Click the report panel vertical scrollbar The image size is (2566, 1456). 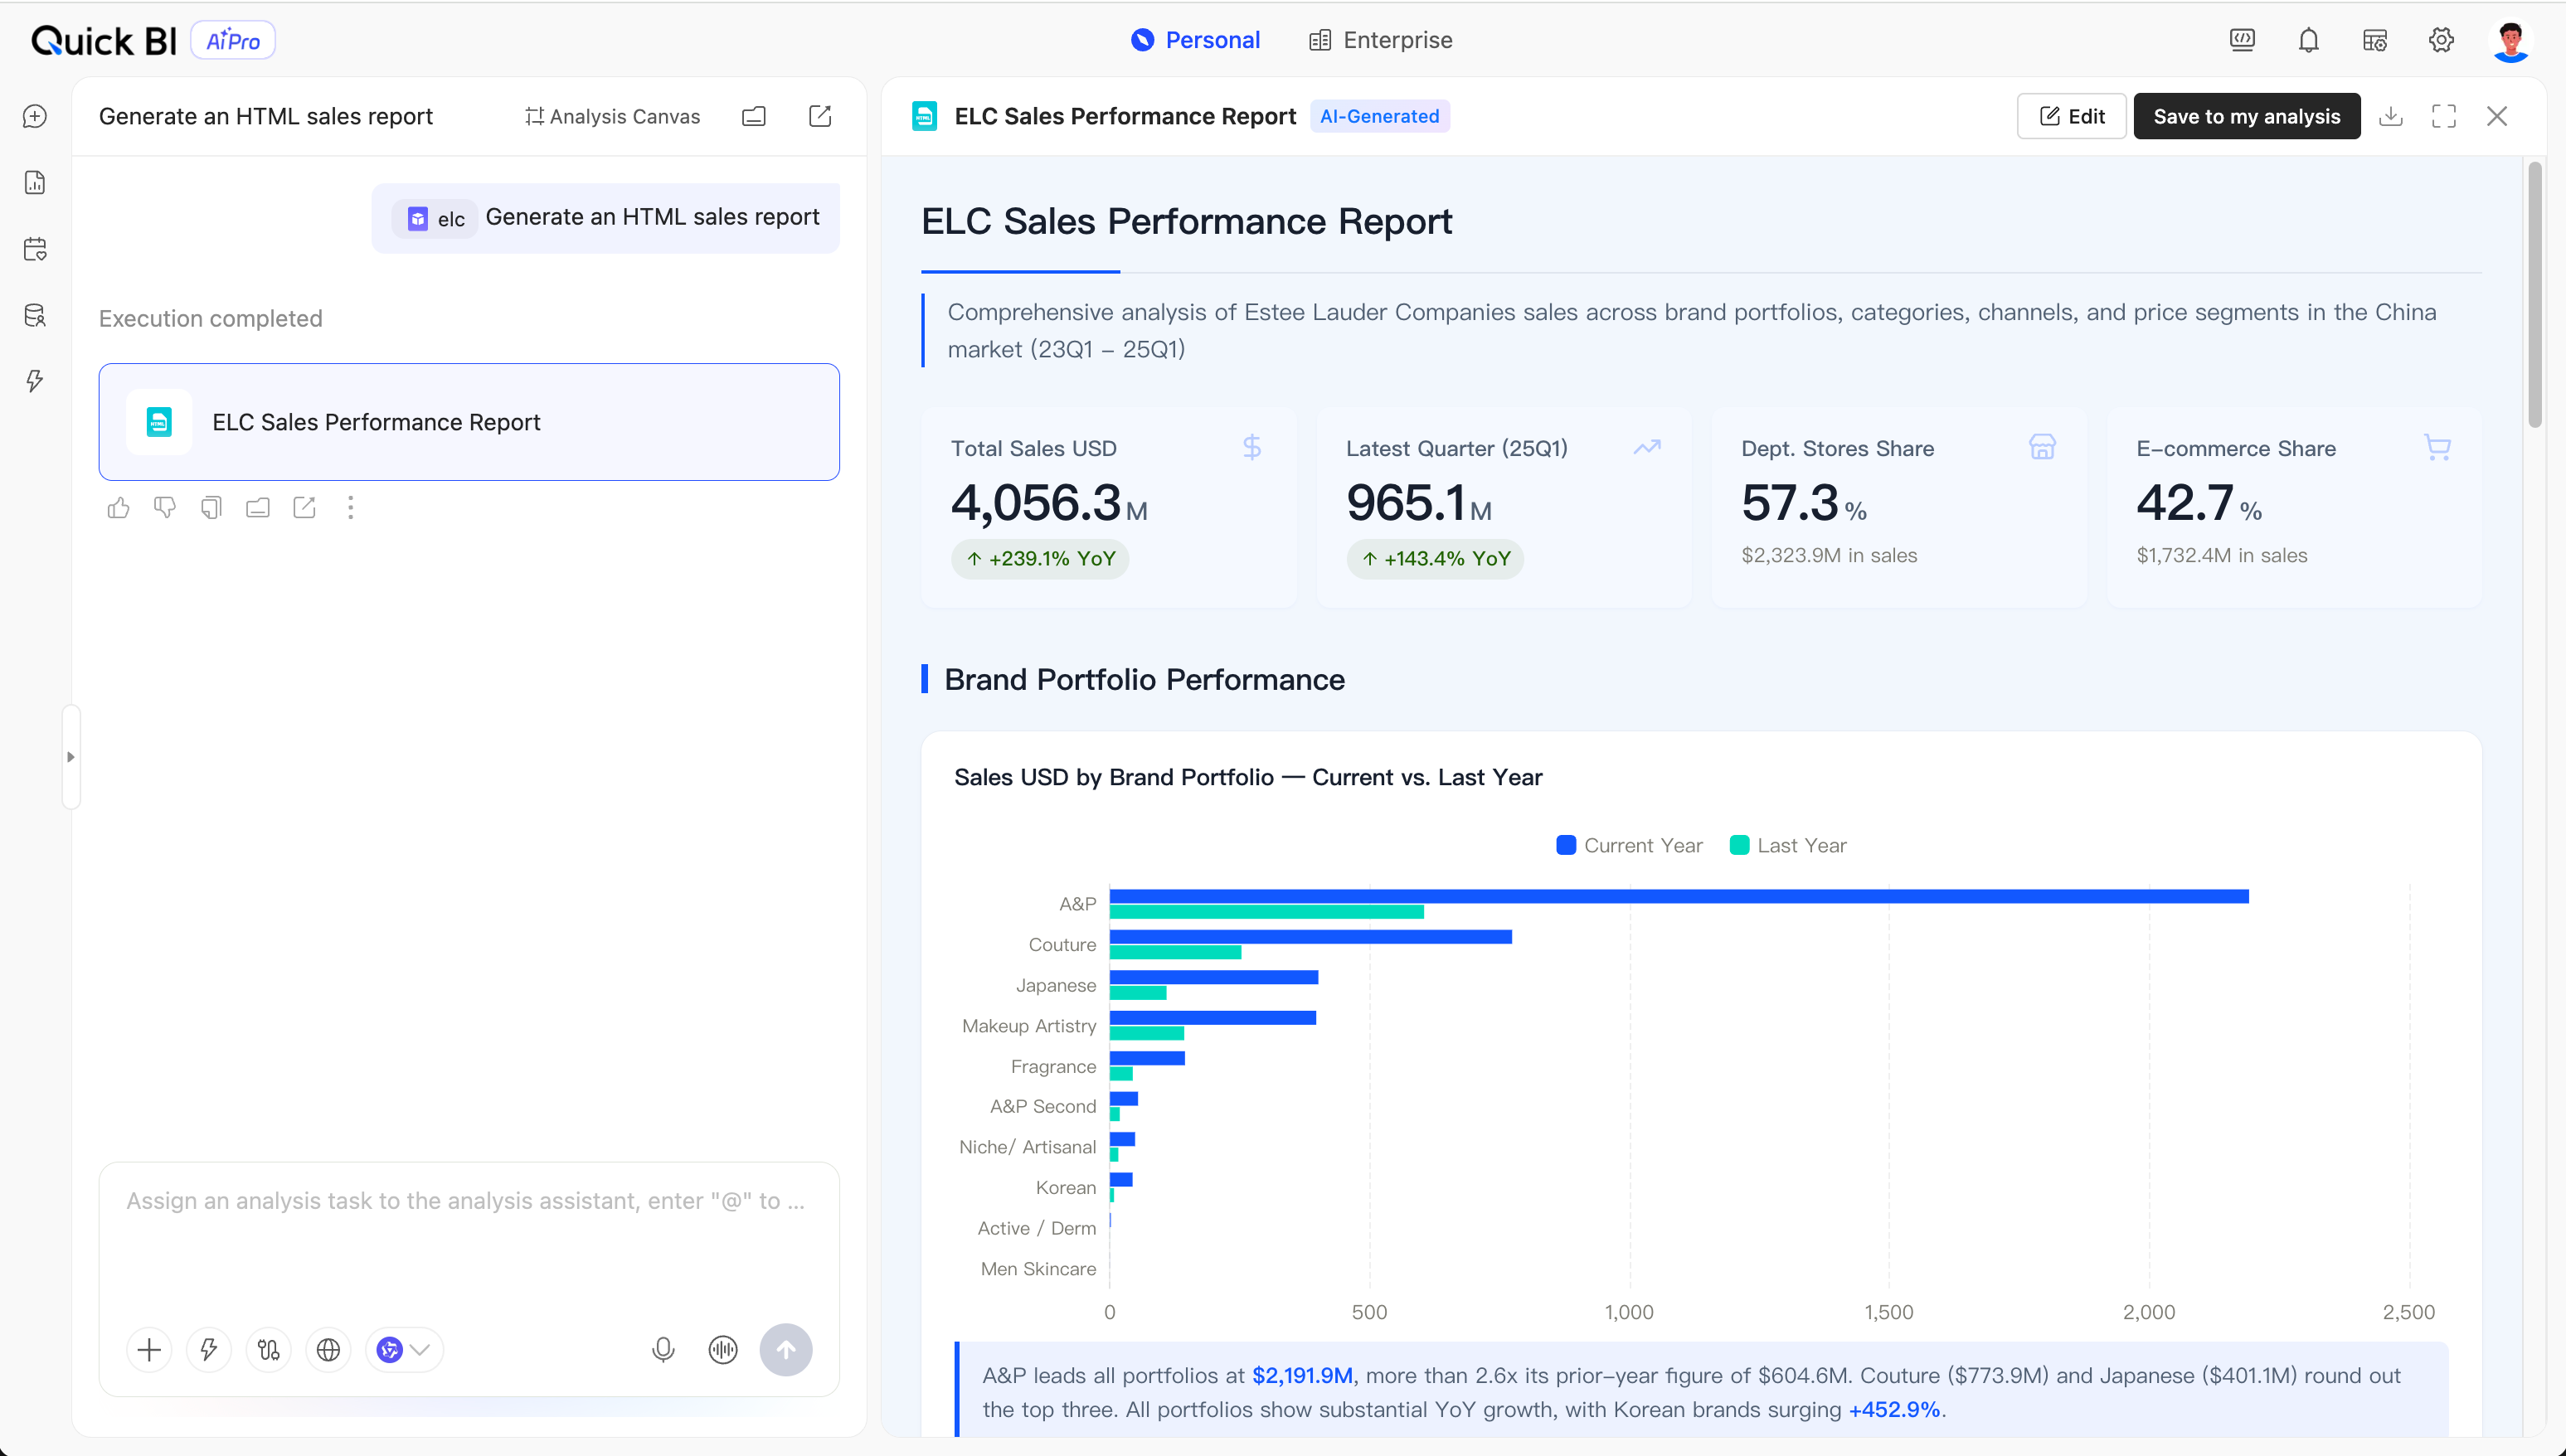2534,295
